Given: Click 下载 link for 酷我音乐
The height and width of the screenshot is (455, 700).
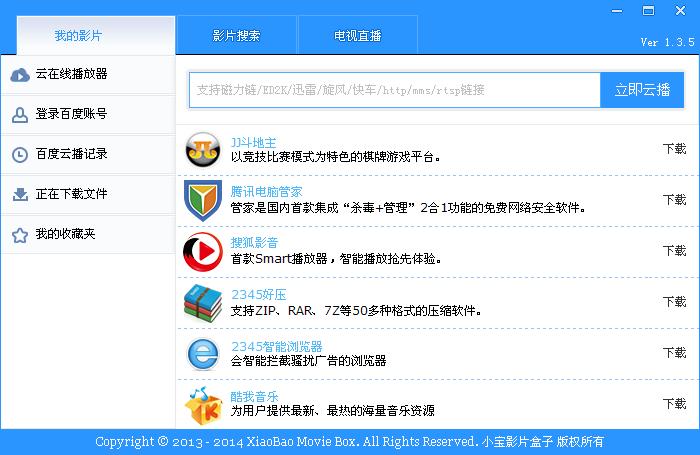Looking at the screenshot, I should 674,404.
